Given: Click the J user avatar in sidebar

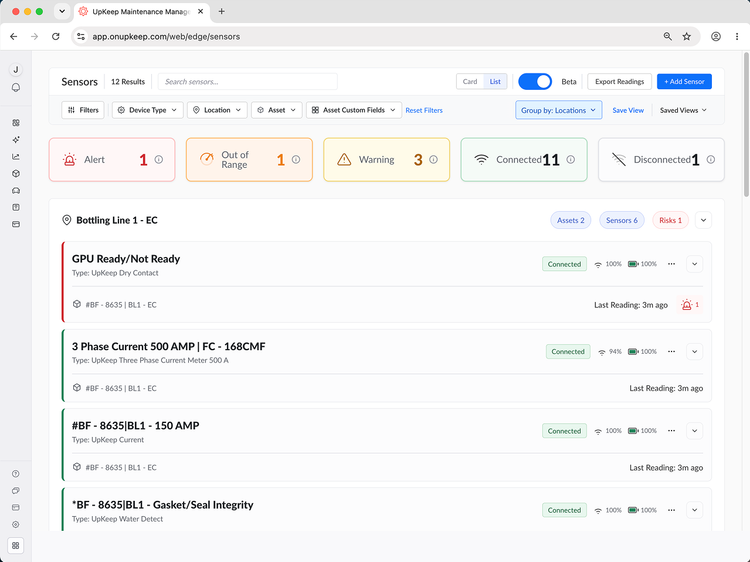Looking at the screenshot, I should (16, 70).
